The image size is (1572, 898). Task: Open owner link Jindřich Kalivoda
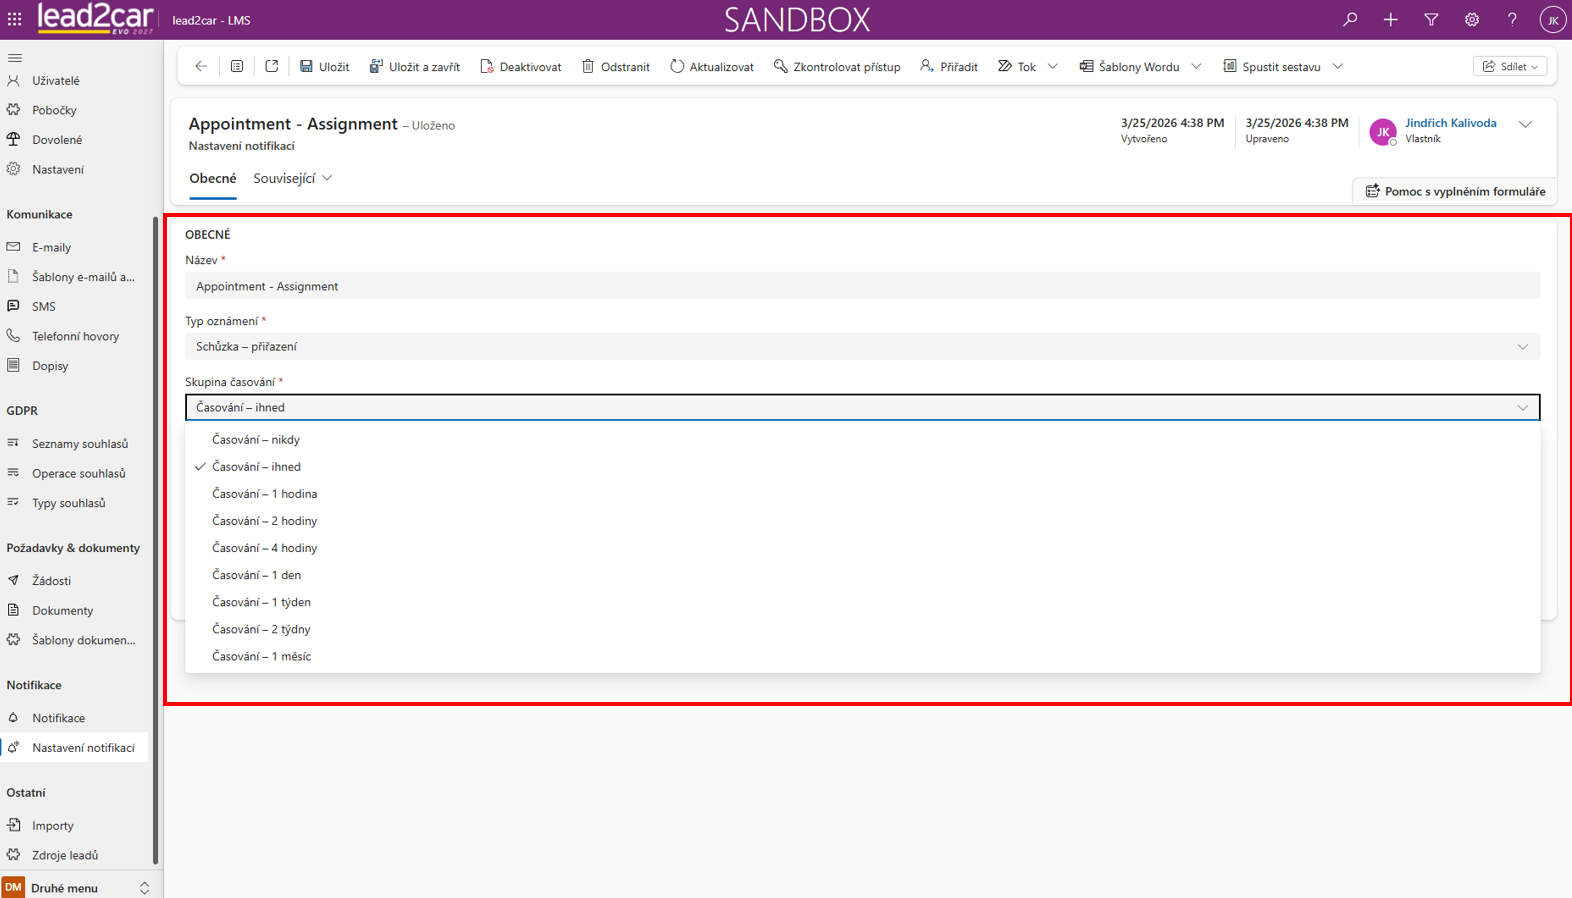click(x=1450, y=123)
